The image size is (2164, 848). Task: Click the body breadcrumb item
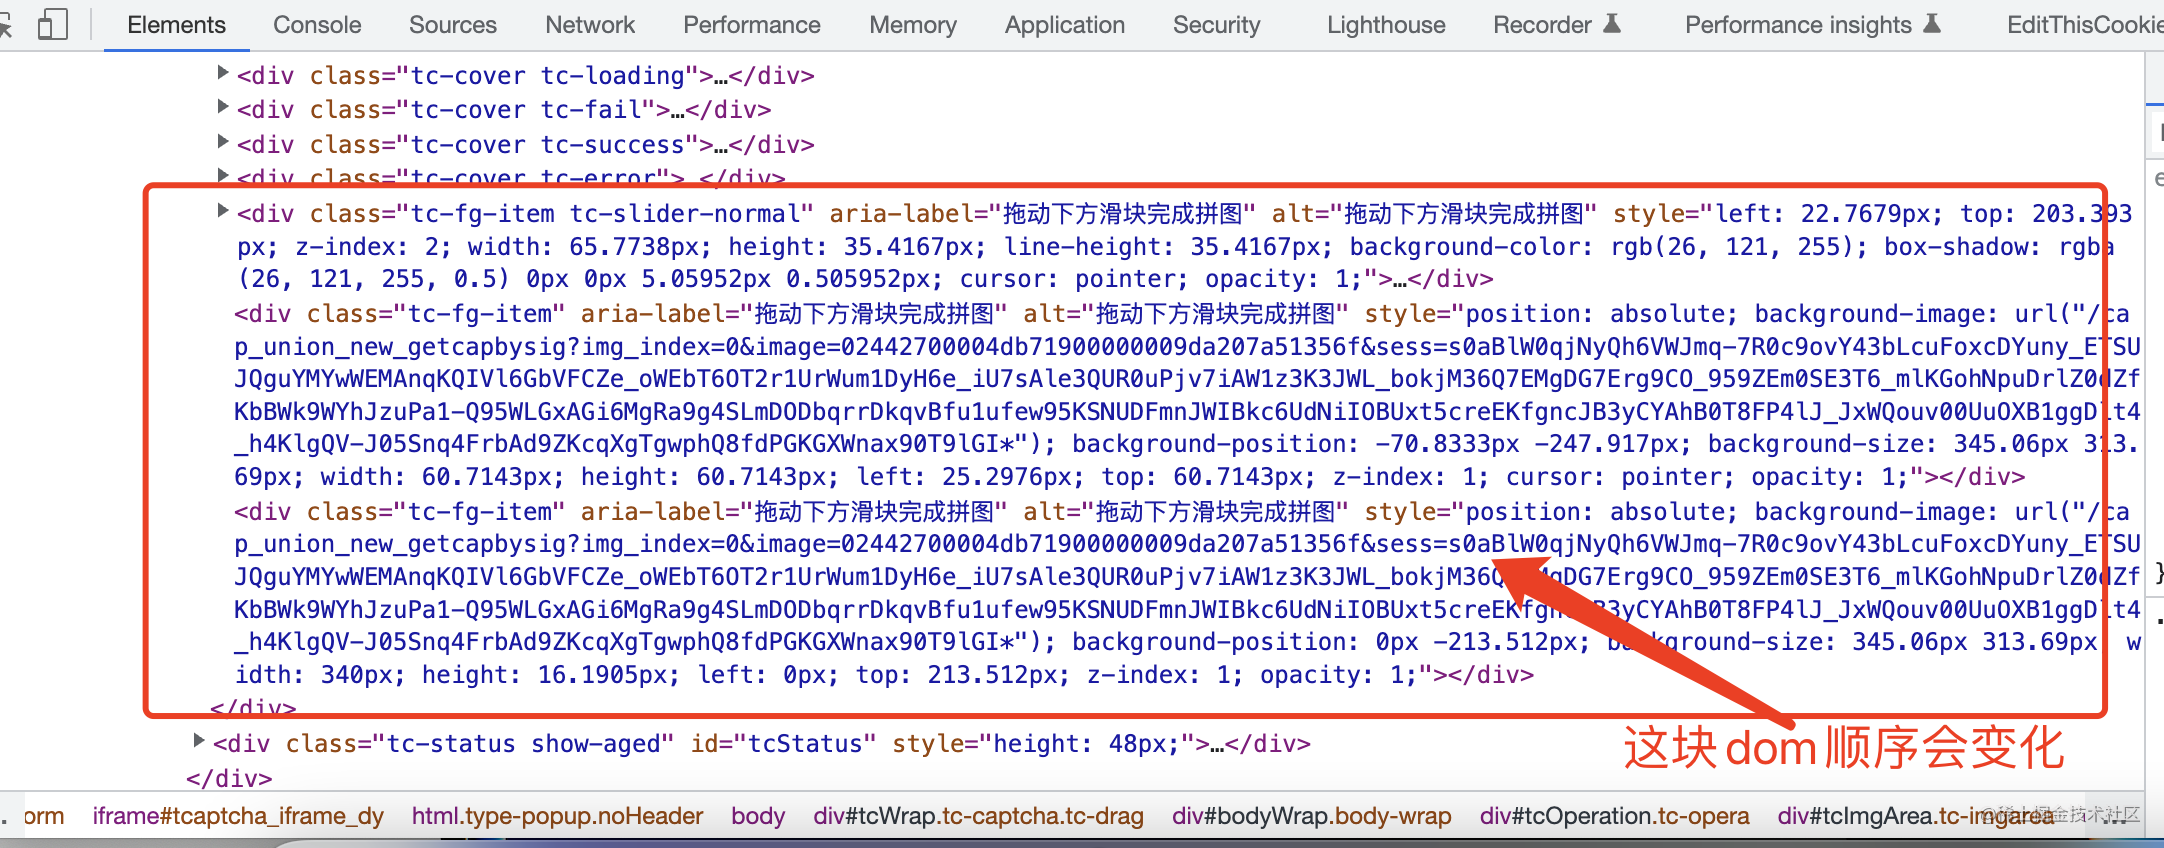(x=758, y=816)
